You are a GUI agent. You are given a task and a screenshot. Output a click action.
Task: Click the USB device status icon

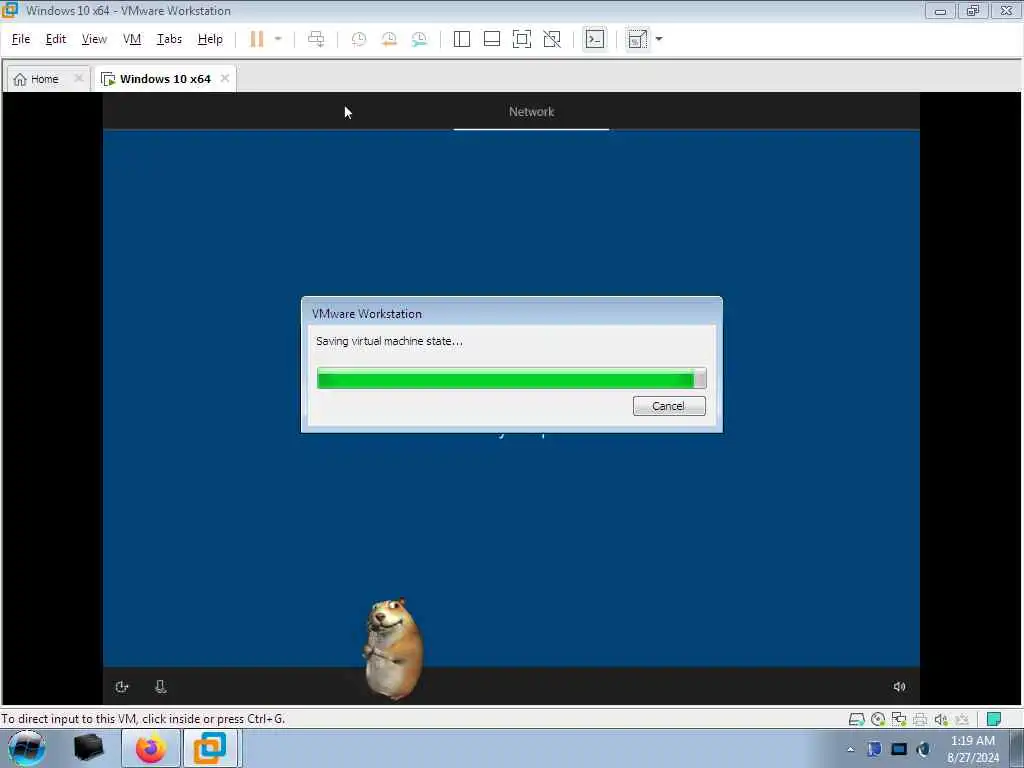coord(962,720)
